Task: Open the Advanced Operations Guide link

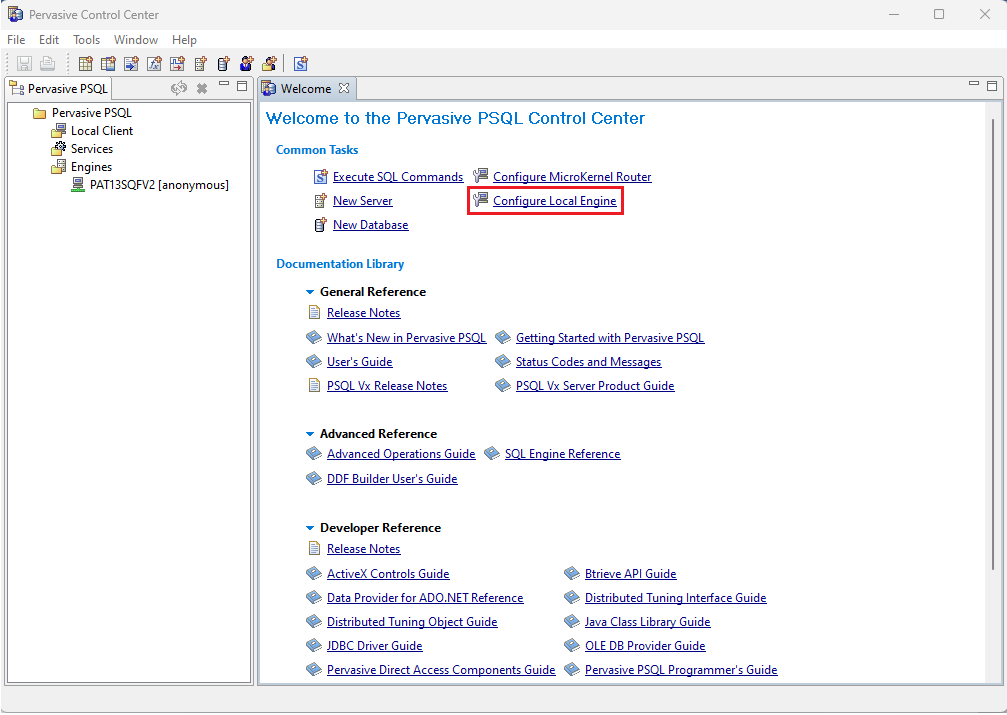Action: tap(401, 454)
